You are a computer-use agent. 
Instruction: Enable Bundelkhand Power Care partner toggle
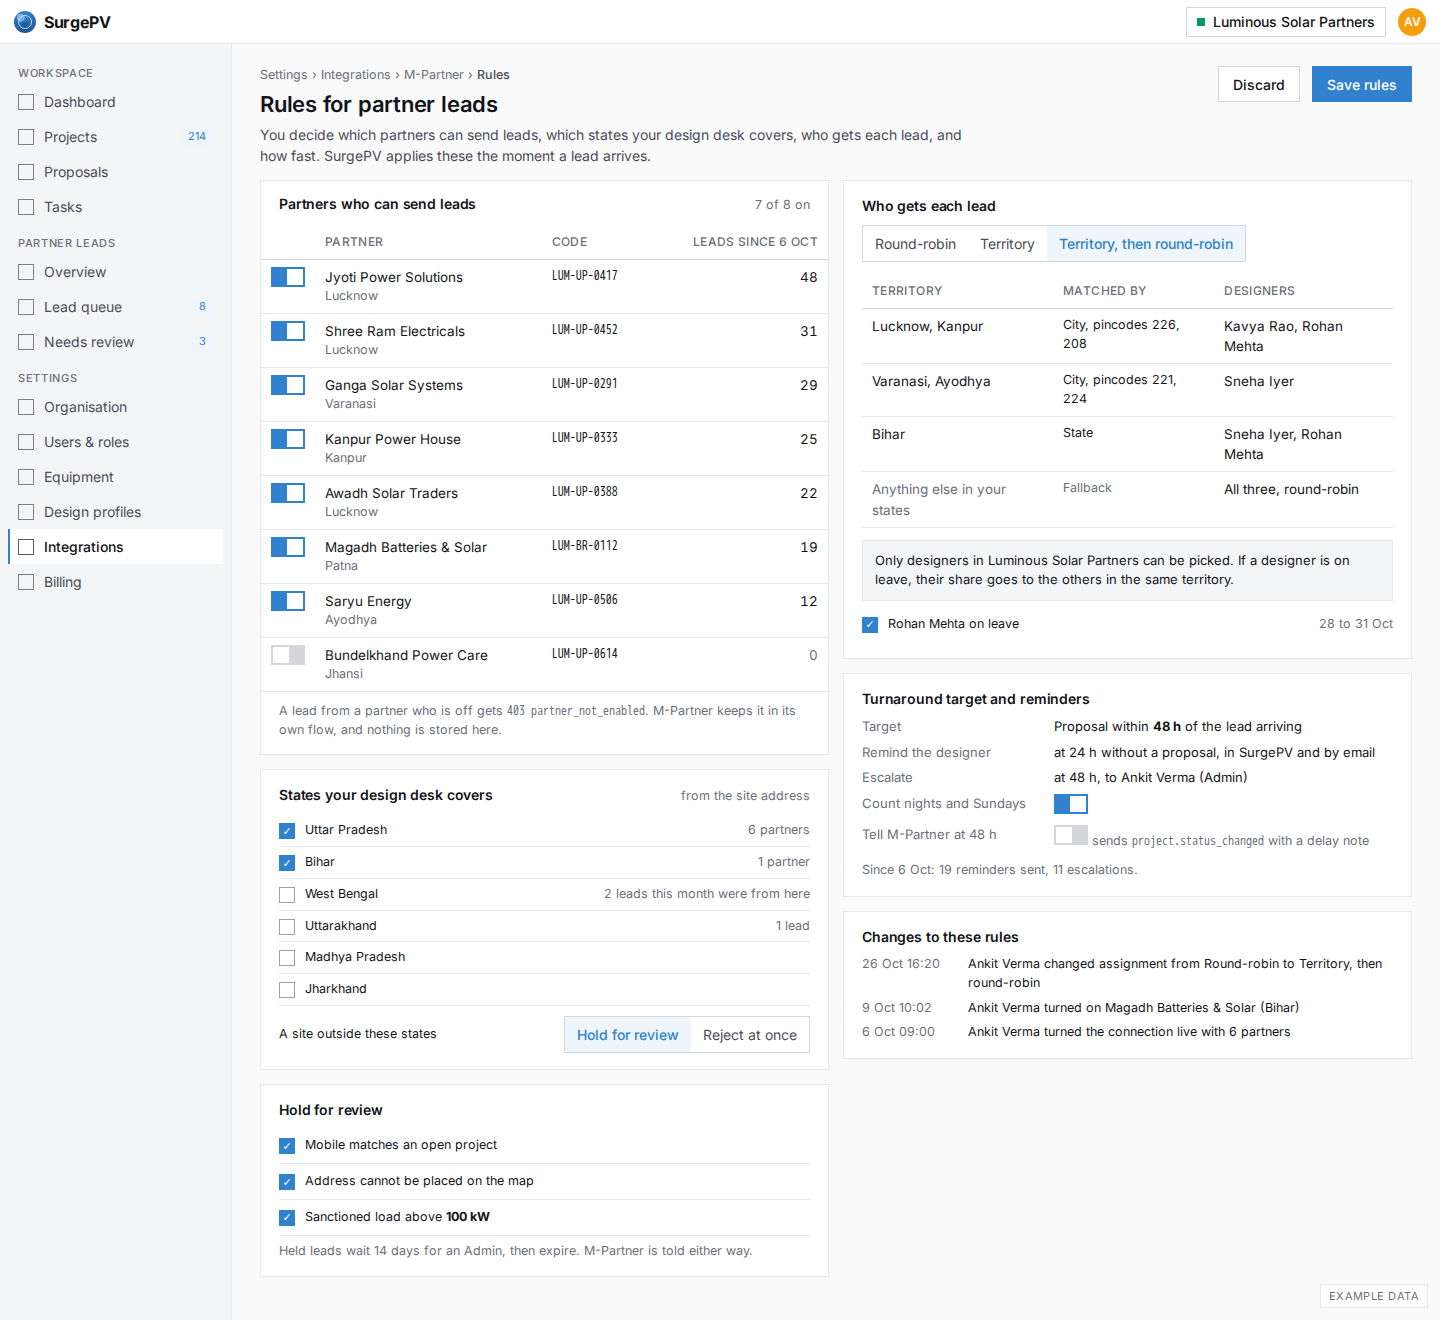tap(288, 655)
